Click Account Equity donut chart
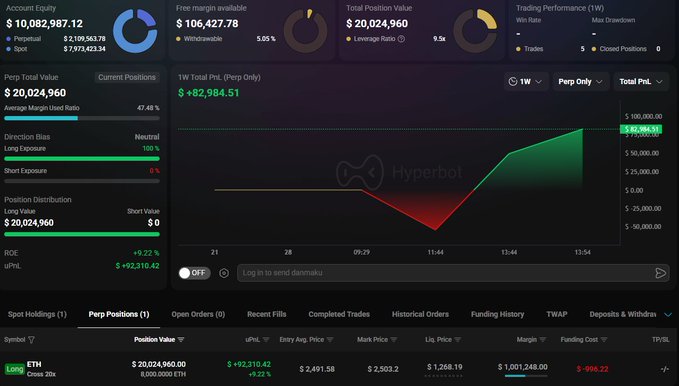 point(135,30)
